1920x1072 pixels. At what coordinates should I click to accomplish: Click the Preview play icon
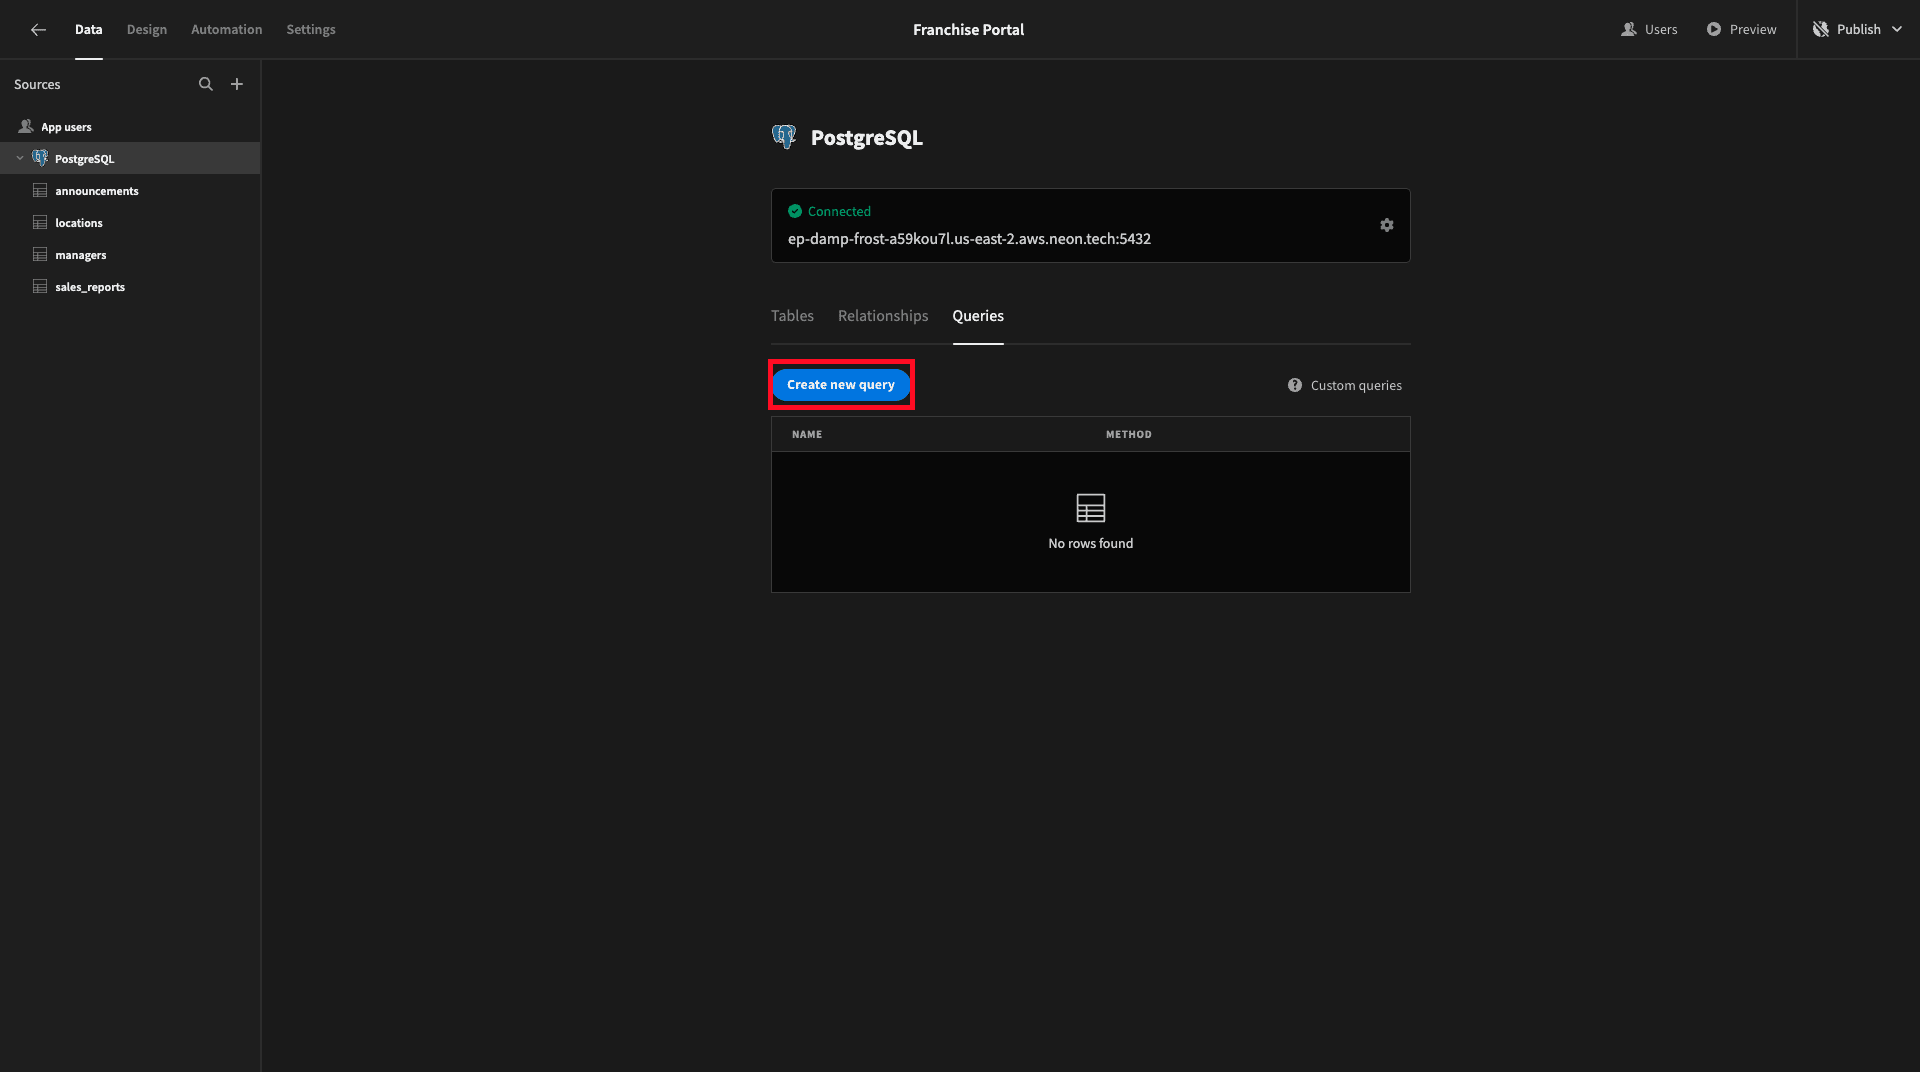pos(1714,29)
